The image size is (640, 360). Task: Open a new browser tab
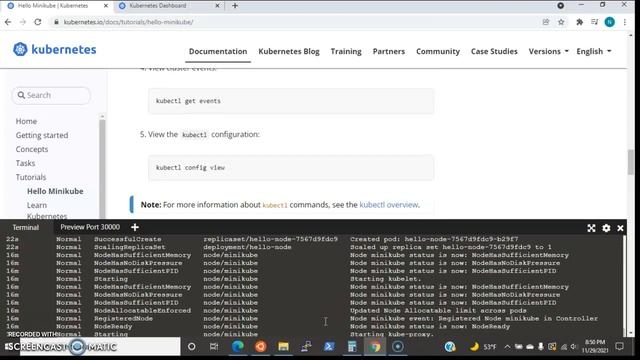235,6
